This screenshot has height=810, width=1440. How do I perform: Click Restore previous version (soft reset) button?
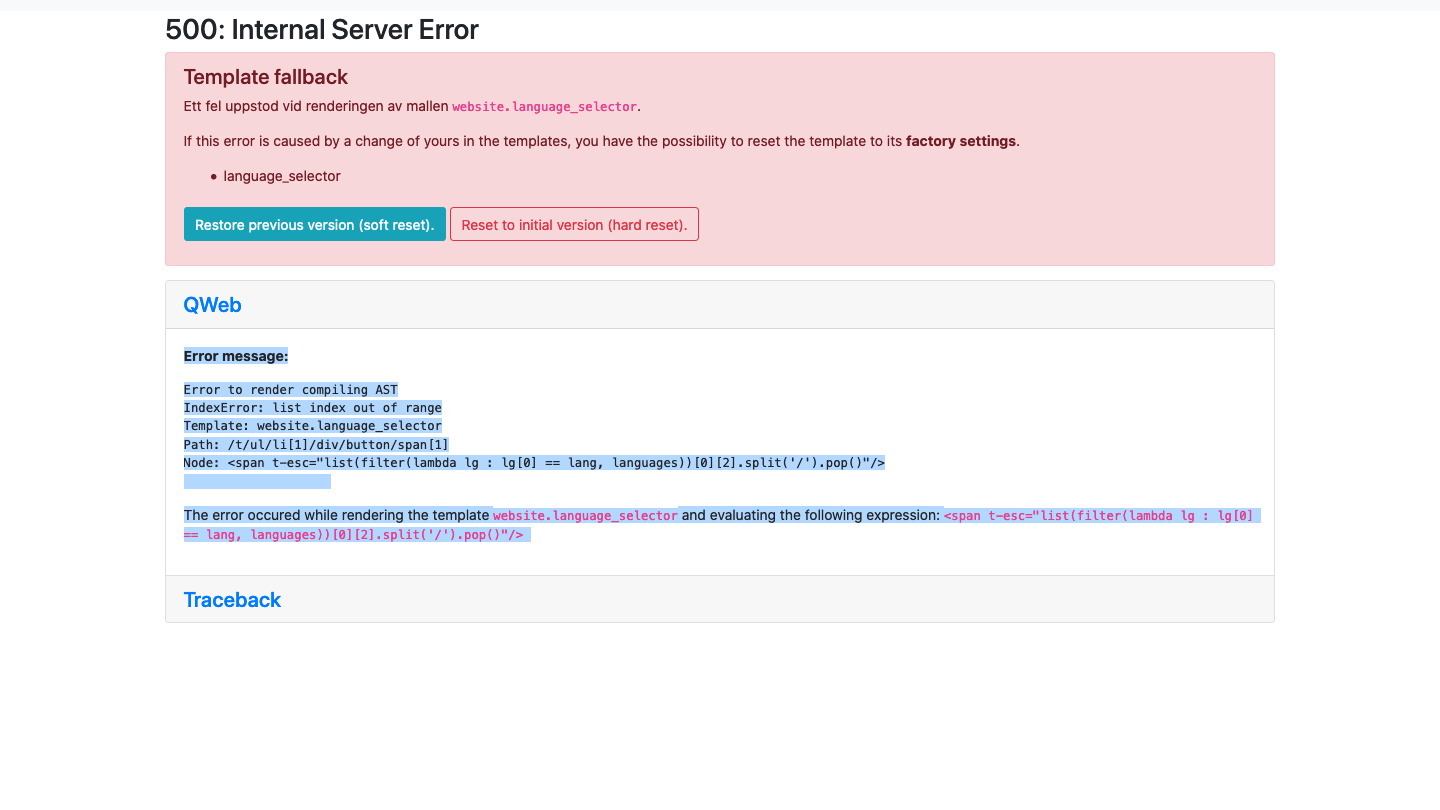(314, 225)
